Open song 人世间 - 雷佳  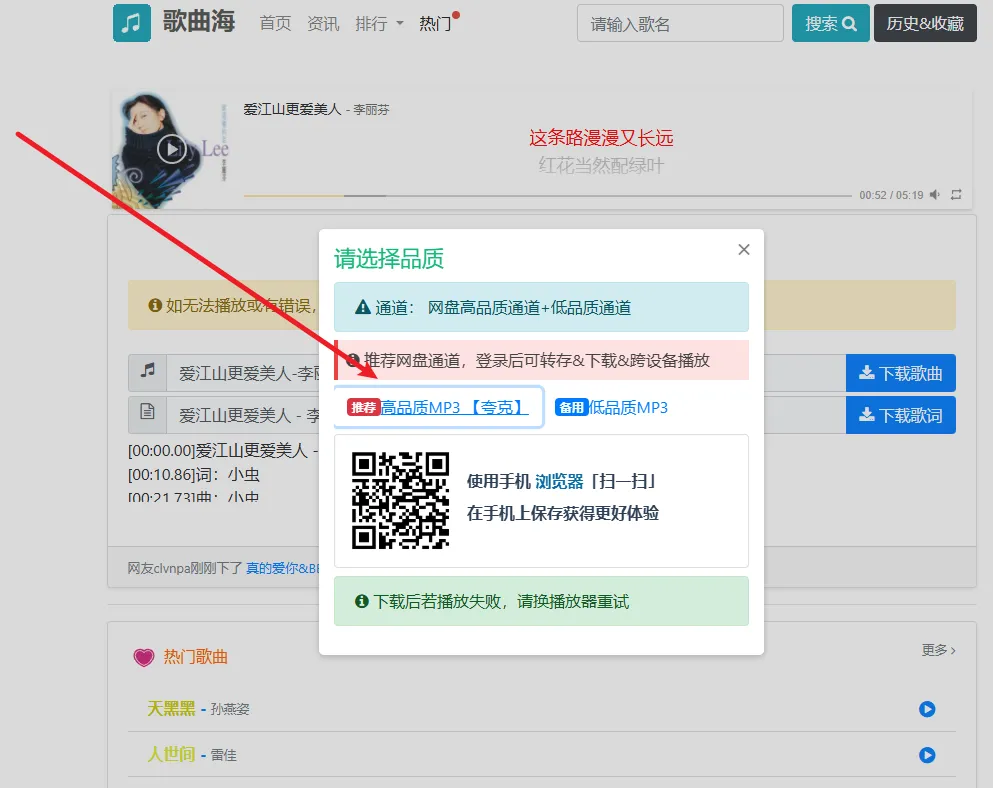(x=192, y=754)
